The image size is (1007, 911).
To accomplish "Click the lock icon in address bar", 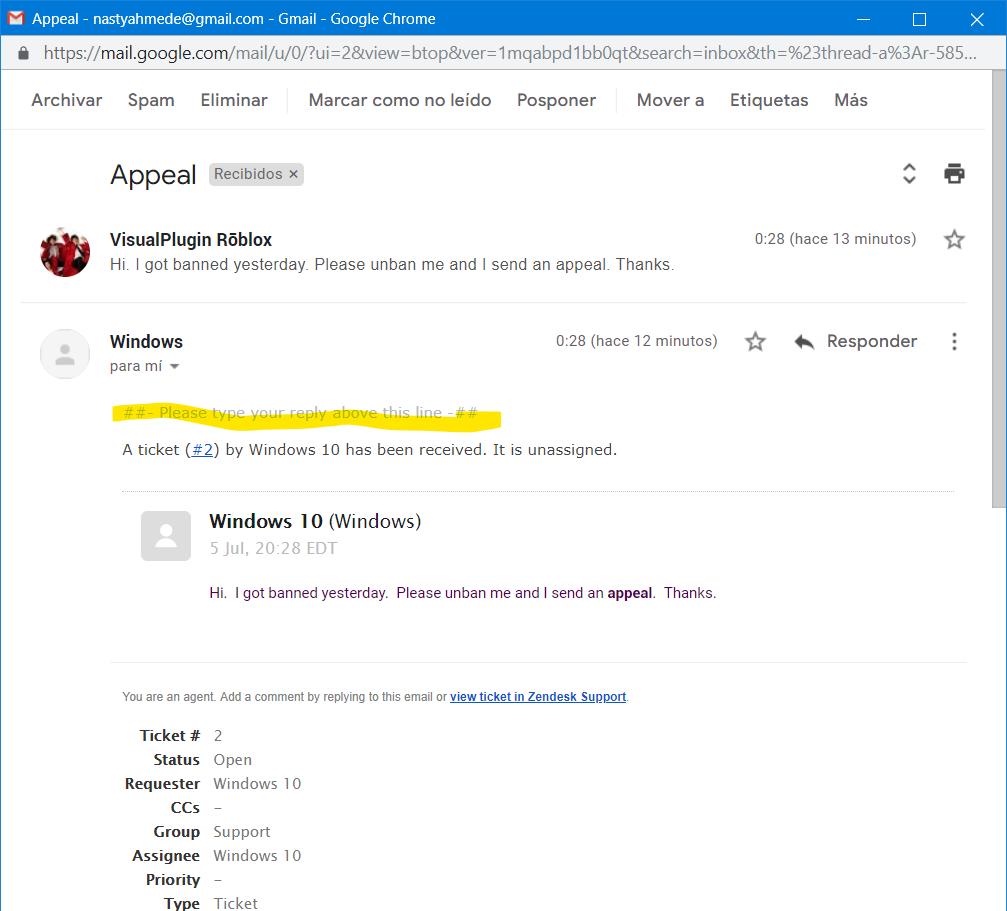I will [x=23, y=53].
